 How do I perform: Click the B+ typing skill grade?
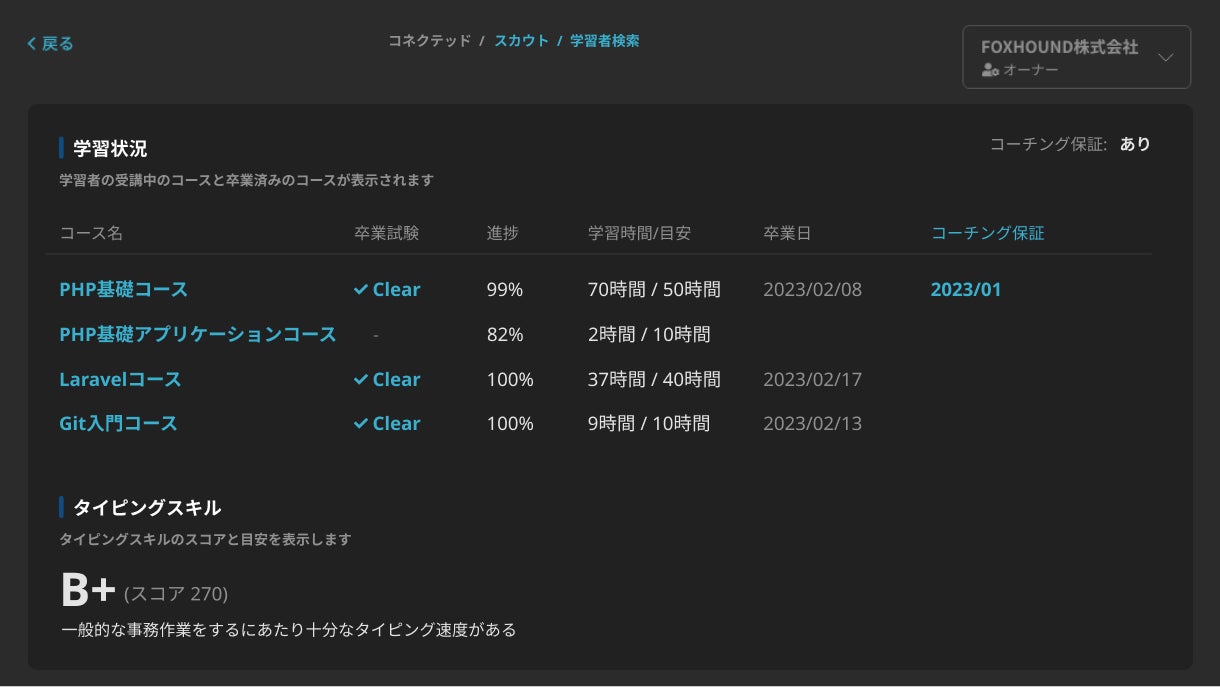pyautogui.click(x=89, y=591)
